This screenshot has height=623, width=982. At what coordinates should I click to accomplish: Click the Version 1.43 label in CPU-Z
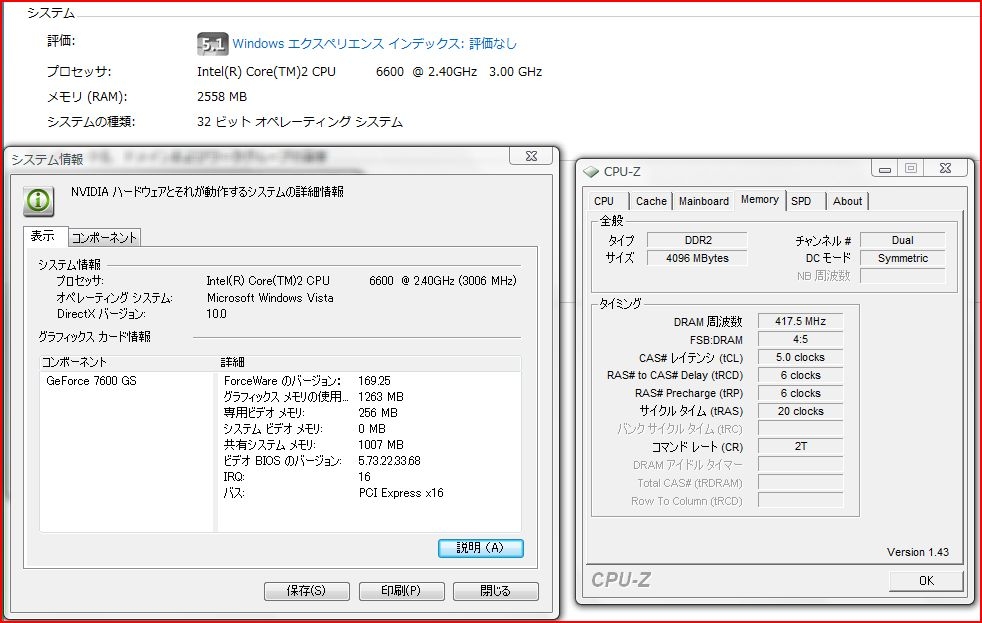pos(917,552)
